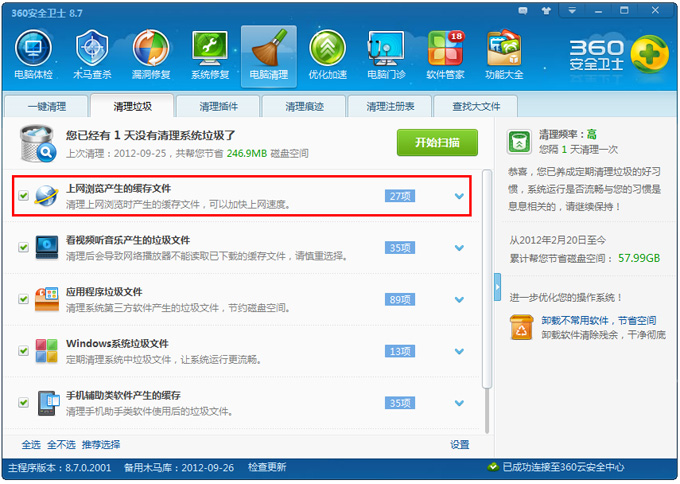Click 备用木马库 2012-09-26 status text

(x=179, y=468)
